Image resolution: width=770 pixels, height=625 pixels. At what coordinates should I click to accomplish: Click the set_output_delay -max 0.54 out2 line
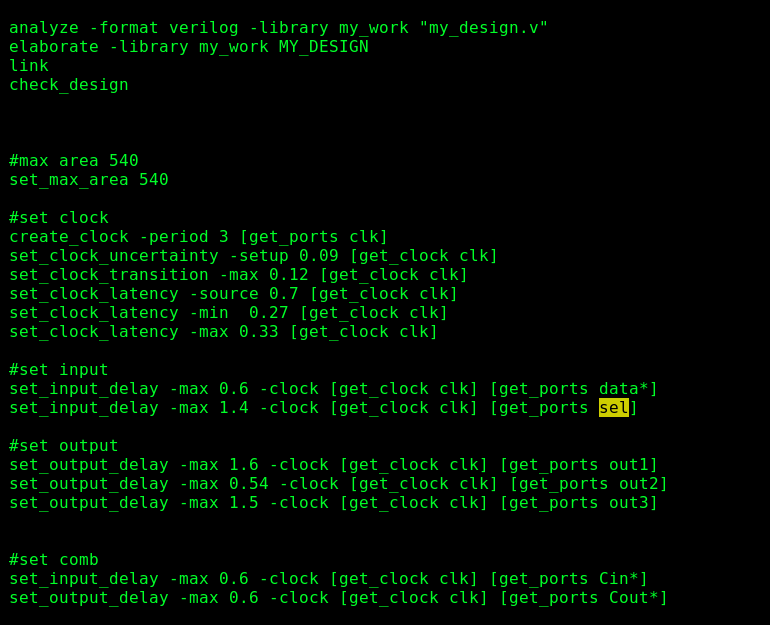click(x=338, y=484)
